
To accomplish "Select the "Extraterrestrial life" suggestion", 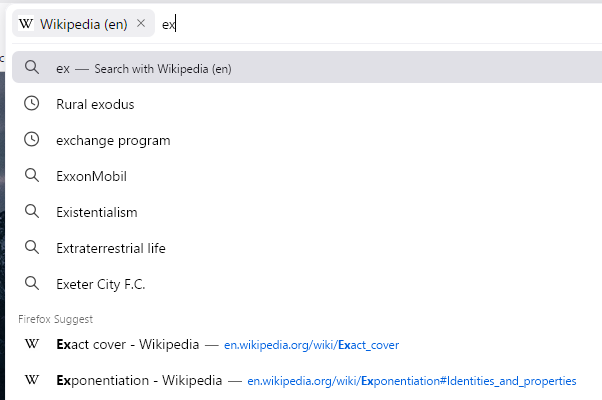I will (x=111, y=248).
